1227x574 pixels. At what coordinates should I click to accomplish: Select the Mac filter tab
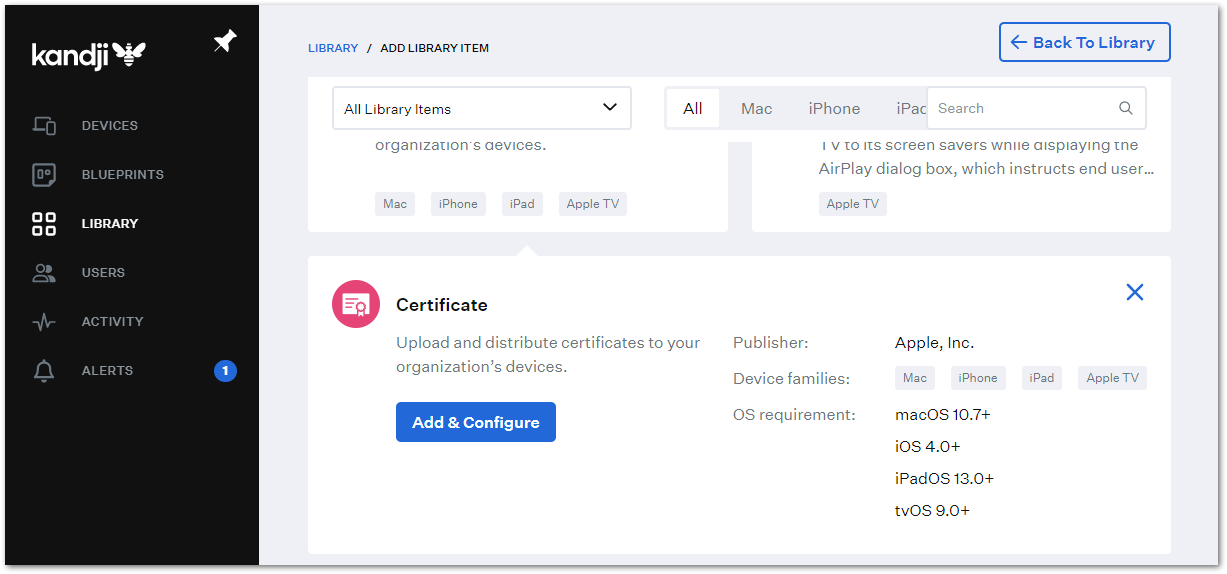pos(756,108)
